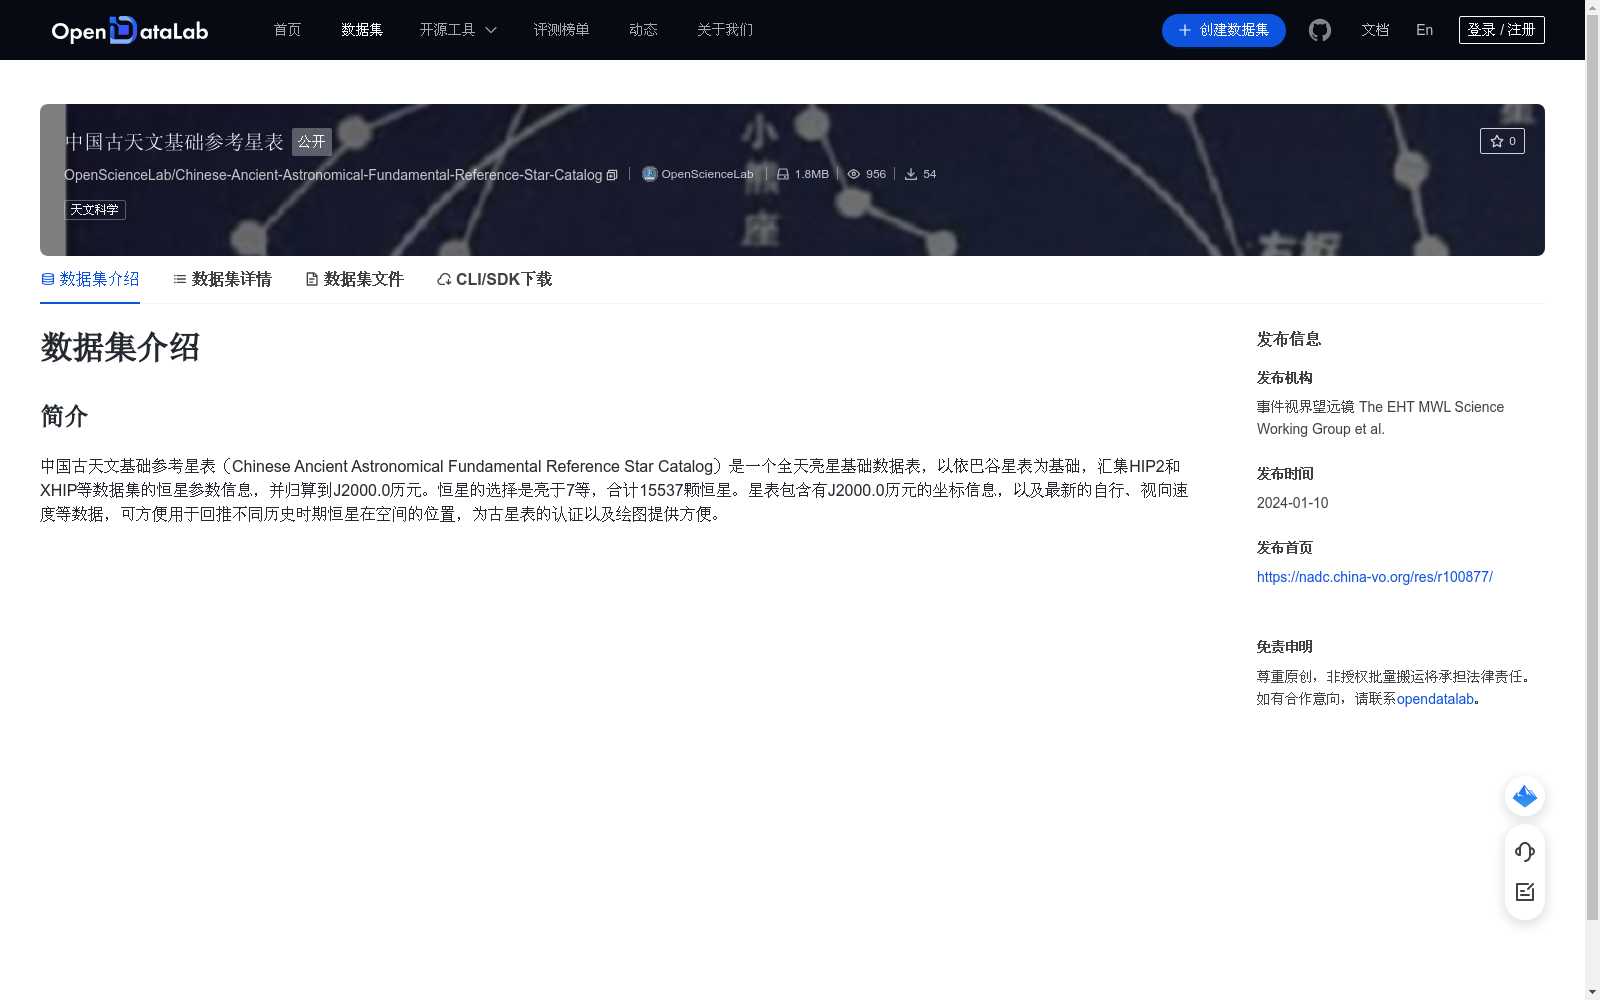Select the 数据集详情 tab
Screen dimensions: 1600x1000
coord(221,279)
